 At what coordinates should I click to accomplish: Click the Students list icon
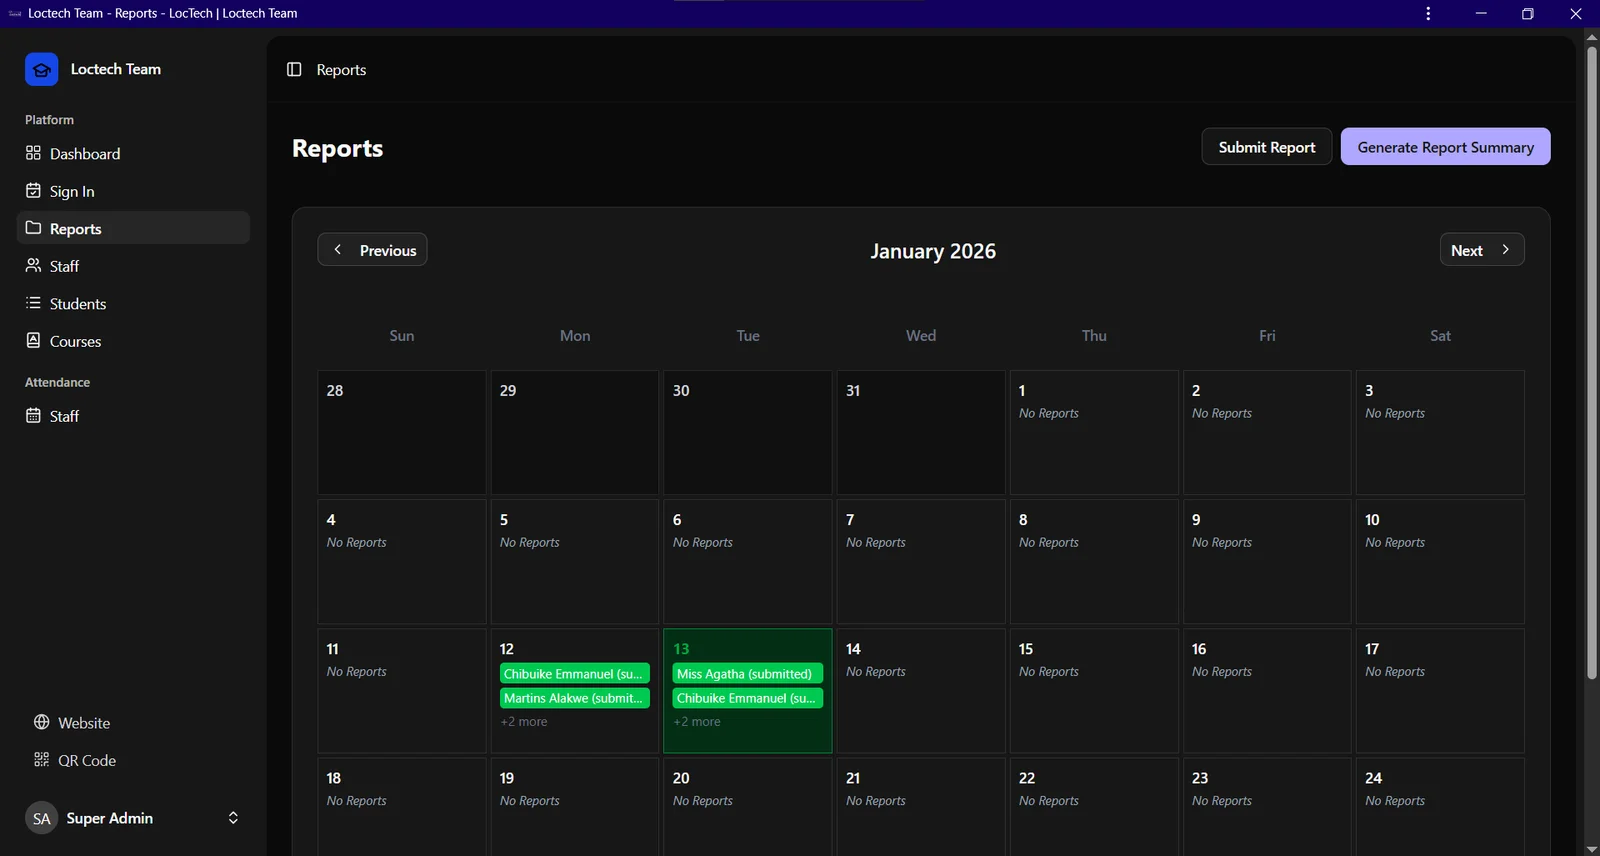33,303
